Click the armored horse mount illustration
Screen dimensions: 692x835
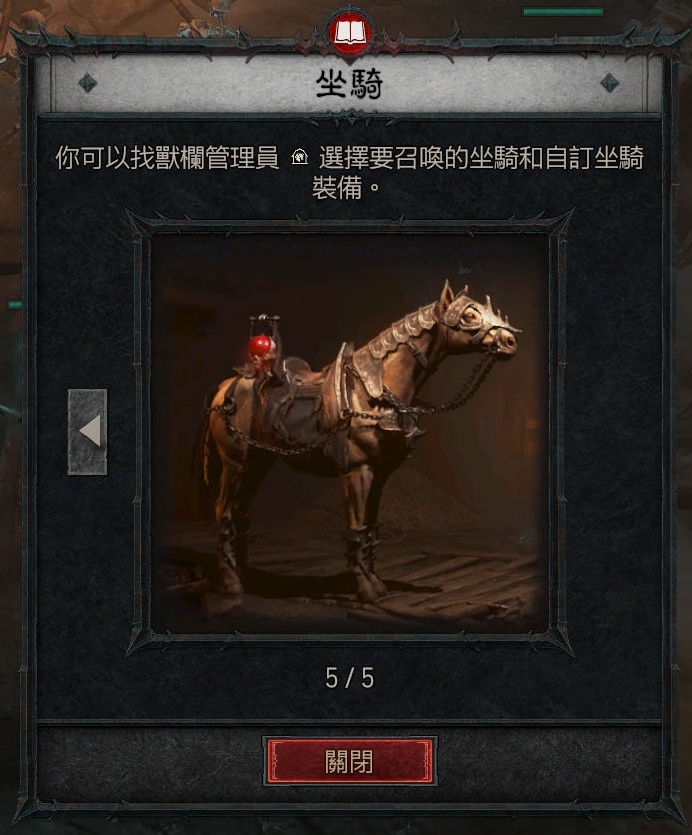[x=349, y=433]
